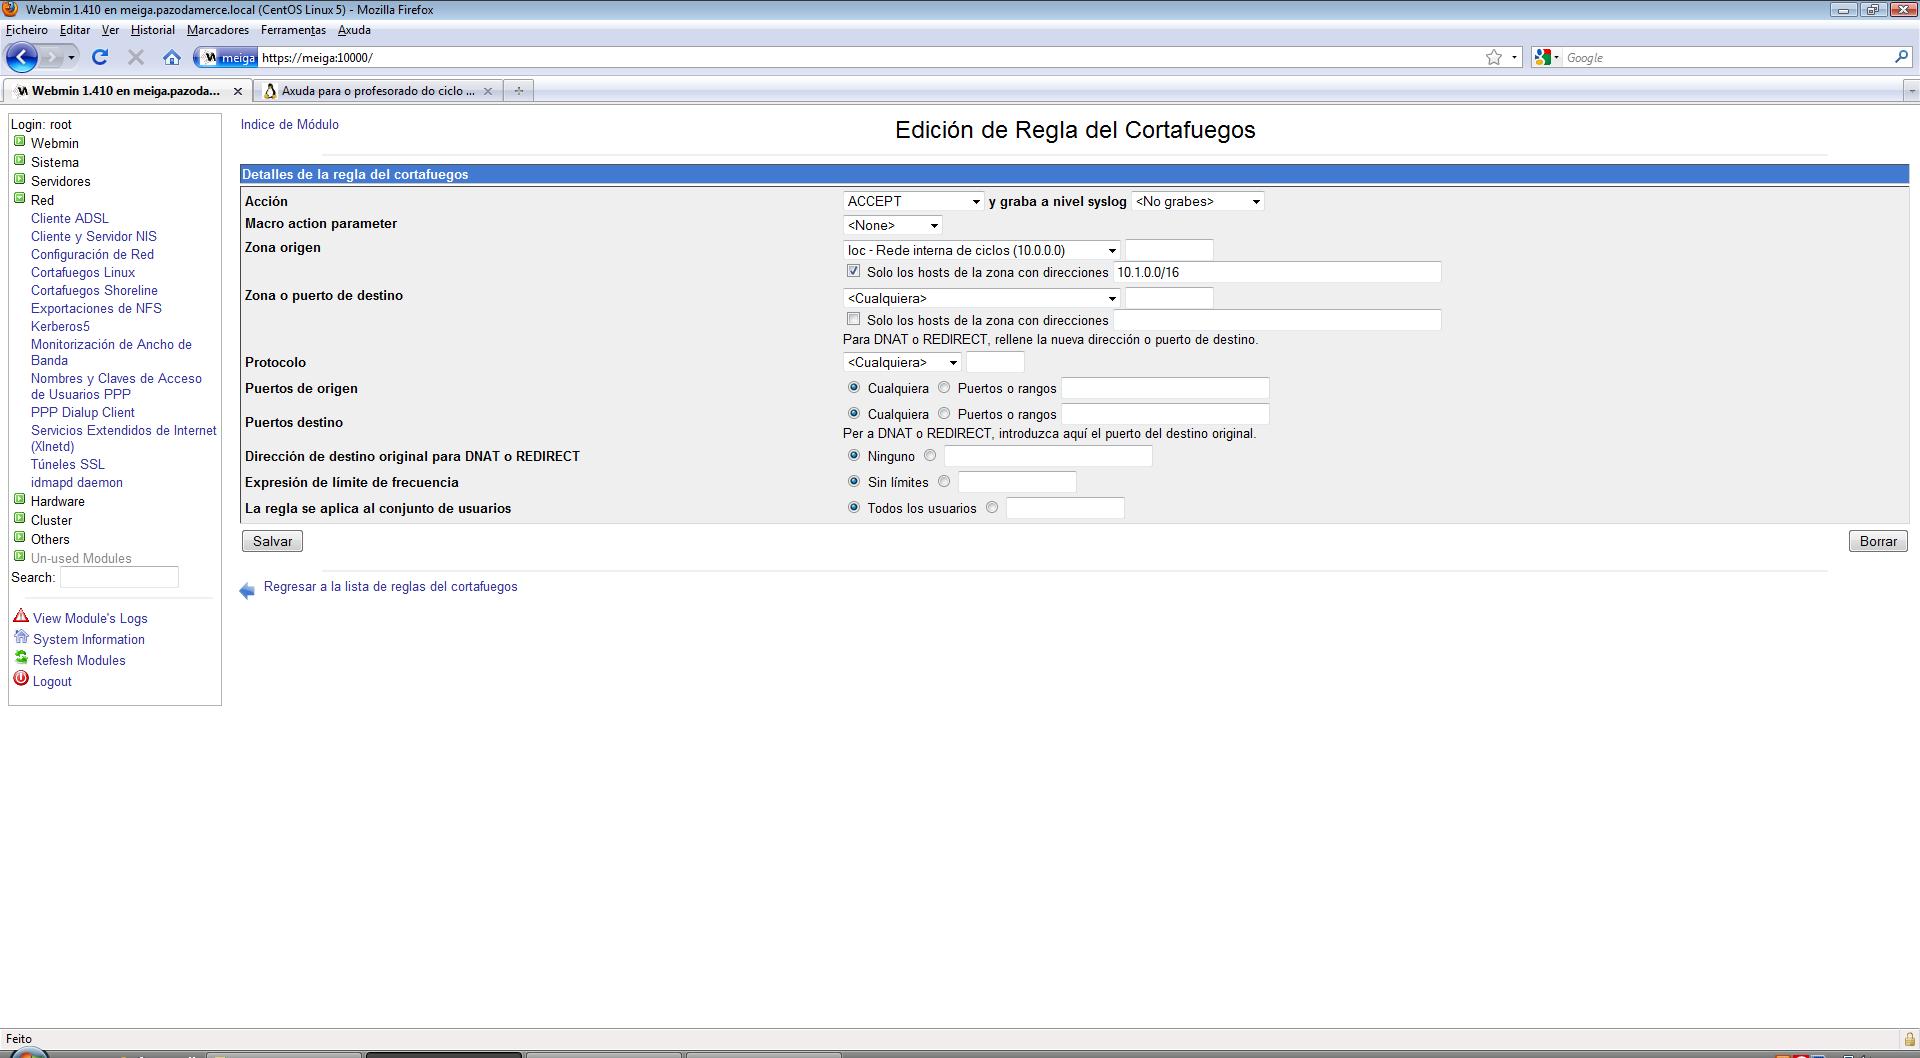Select 'Puertos o rangos' for Puertos de origen

pyautogui.click(x=943, y=388)
